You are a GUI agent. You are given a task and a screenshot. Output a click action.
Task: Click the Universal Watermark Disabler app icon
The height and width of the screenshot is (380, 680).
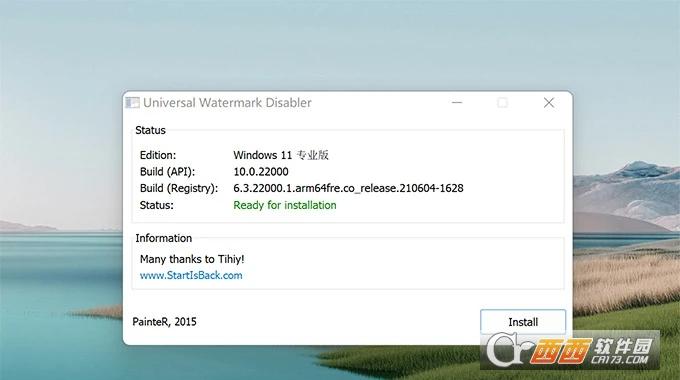pyautogui.click(x=132, y=102)
